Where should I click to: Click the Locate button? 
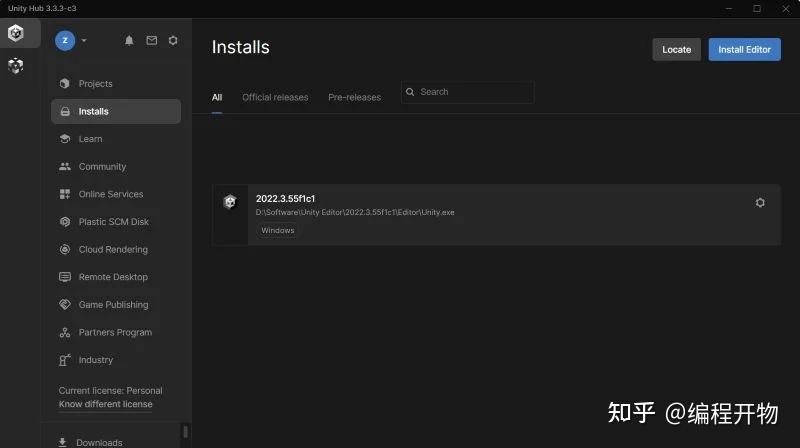point(677,49)
